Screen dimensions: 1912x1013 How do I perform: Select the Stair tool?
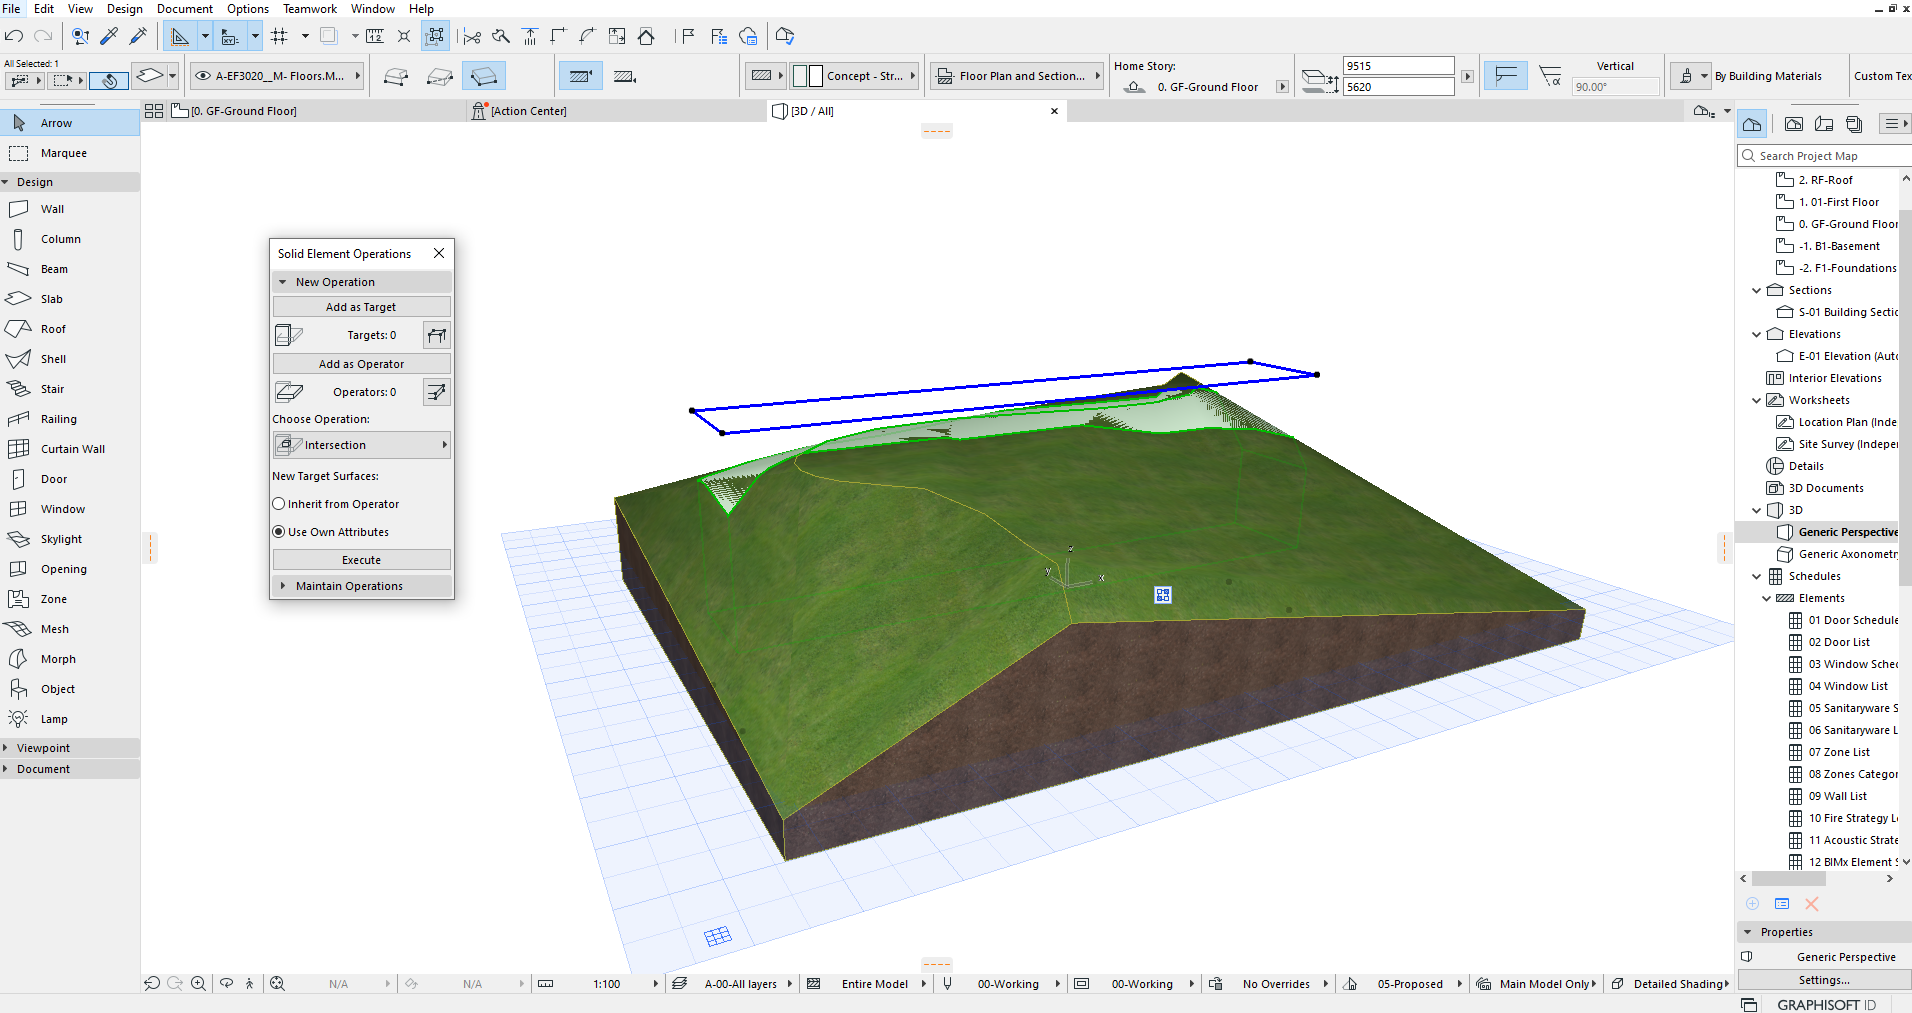click(52, 389)
